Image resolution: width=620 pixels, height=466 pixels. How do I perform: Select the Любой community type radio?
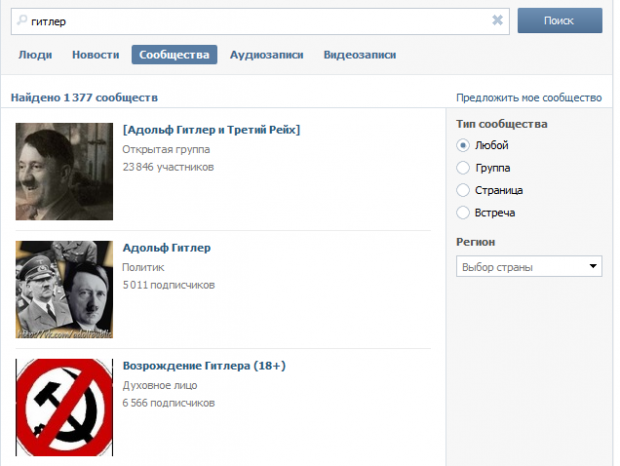coord(463,145)
